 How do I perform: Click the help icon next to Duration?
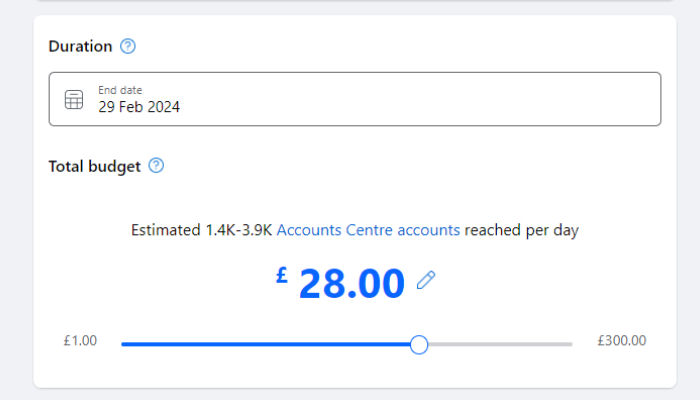(127, 46)
